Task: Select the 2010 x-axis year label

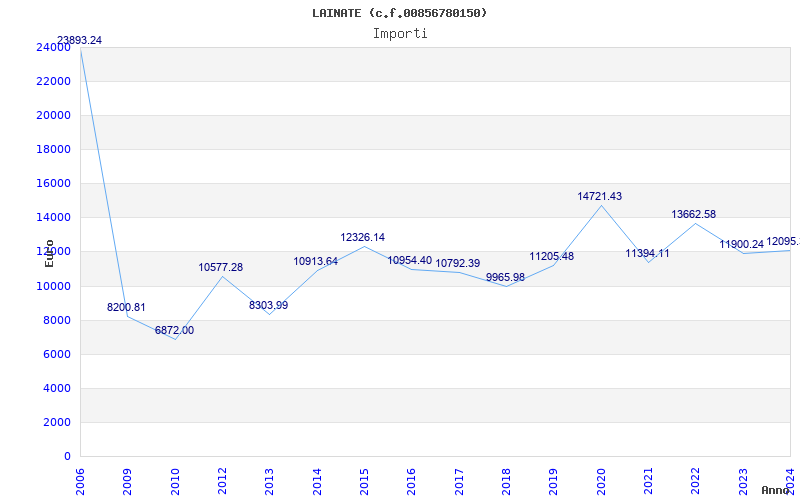Action: tap(174, 482)
